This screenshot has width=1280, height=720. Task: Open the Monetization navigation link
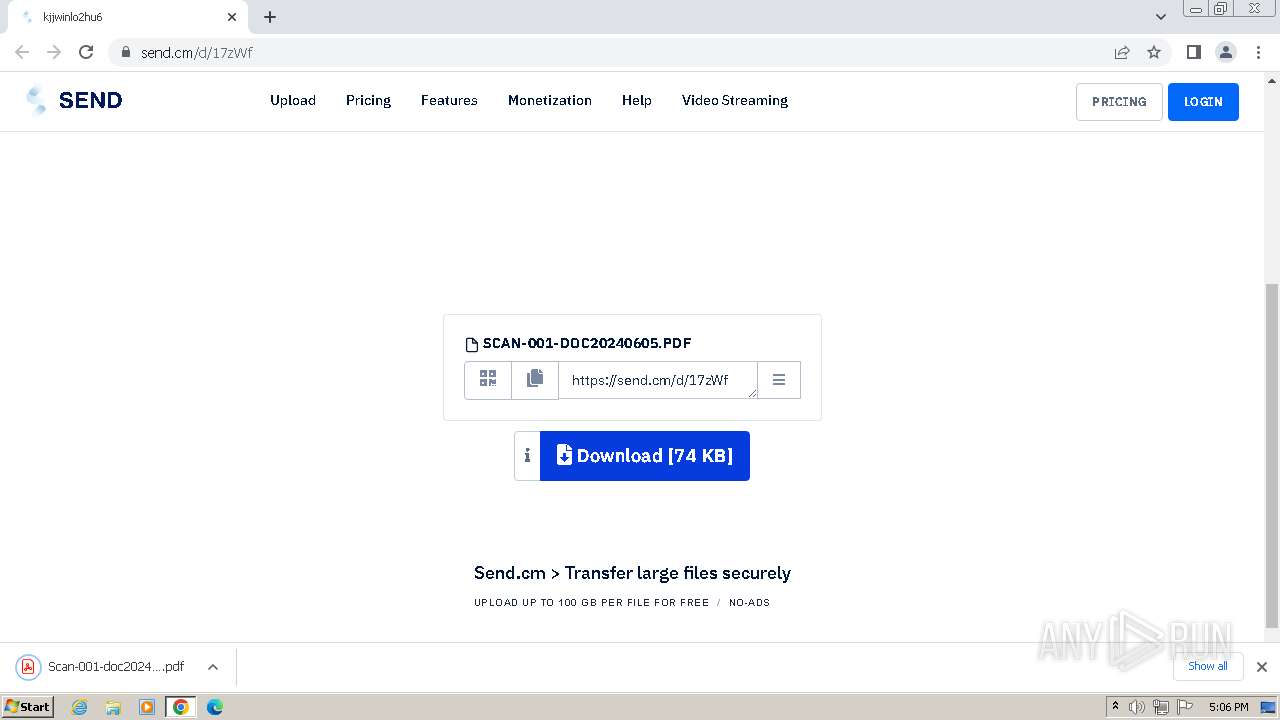pyautogui.click(x=550, y=100)
